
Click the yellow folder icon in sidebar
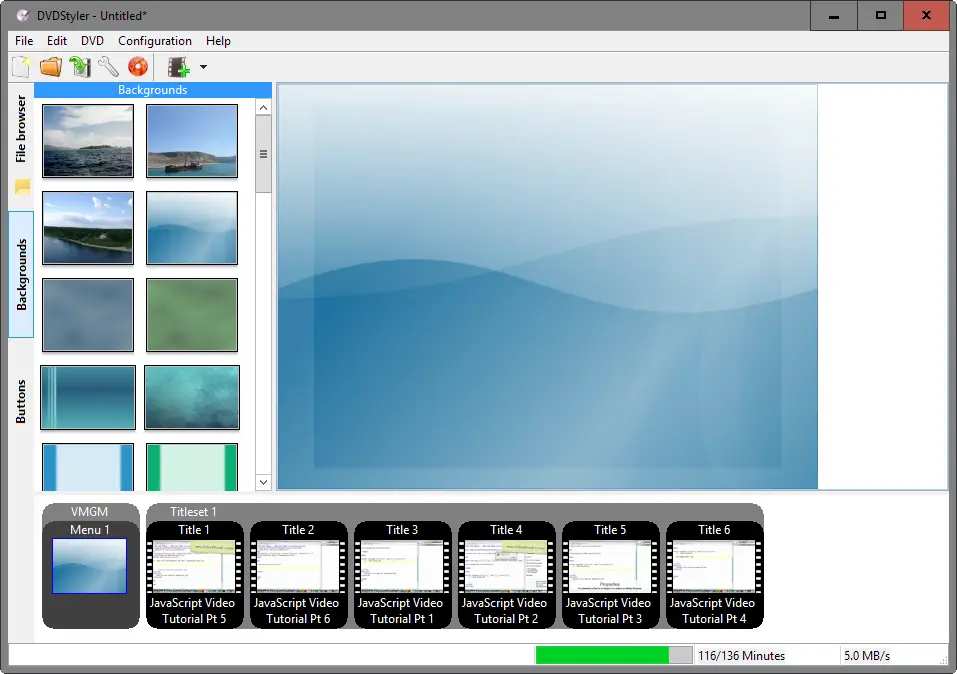pyautogui.click(x=22, y=187)
